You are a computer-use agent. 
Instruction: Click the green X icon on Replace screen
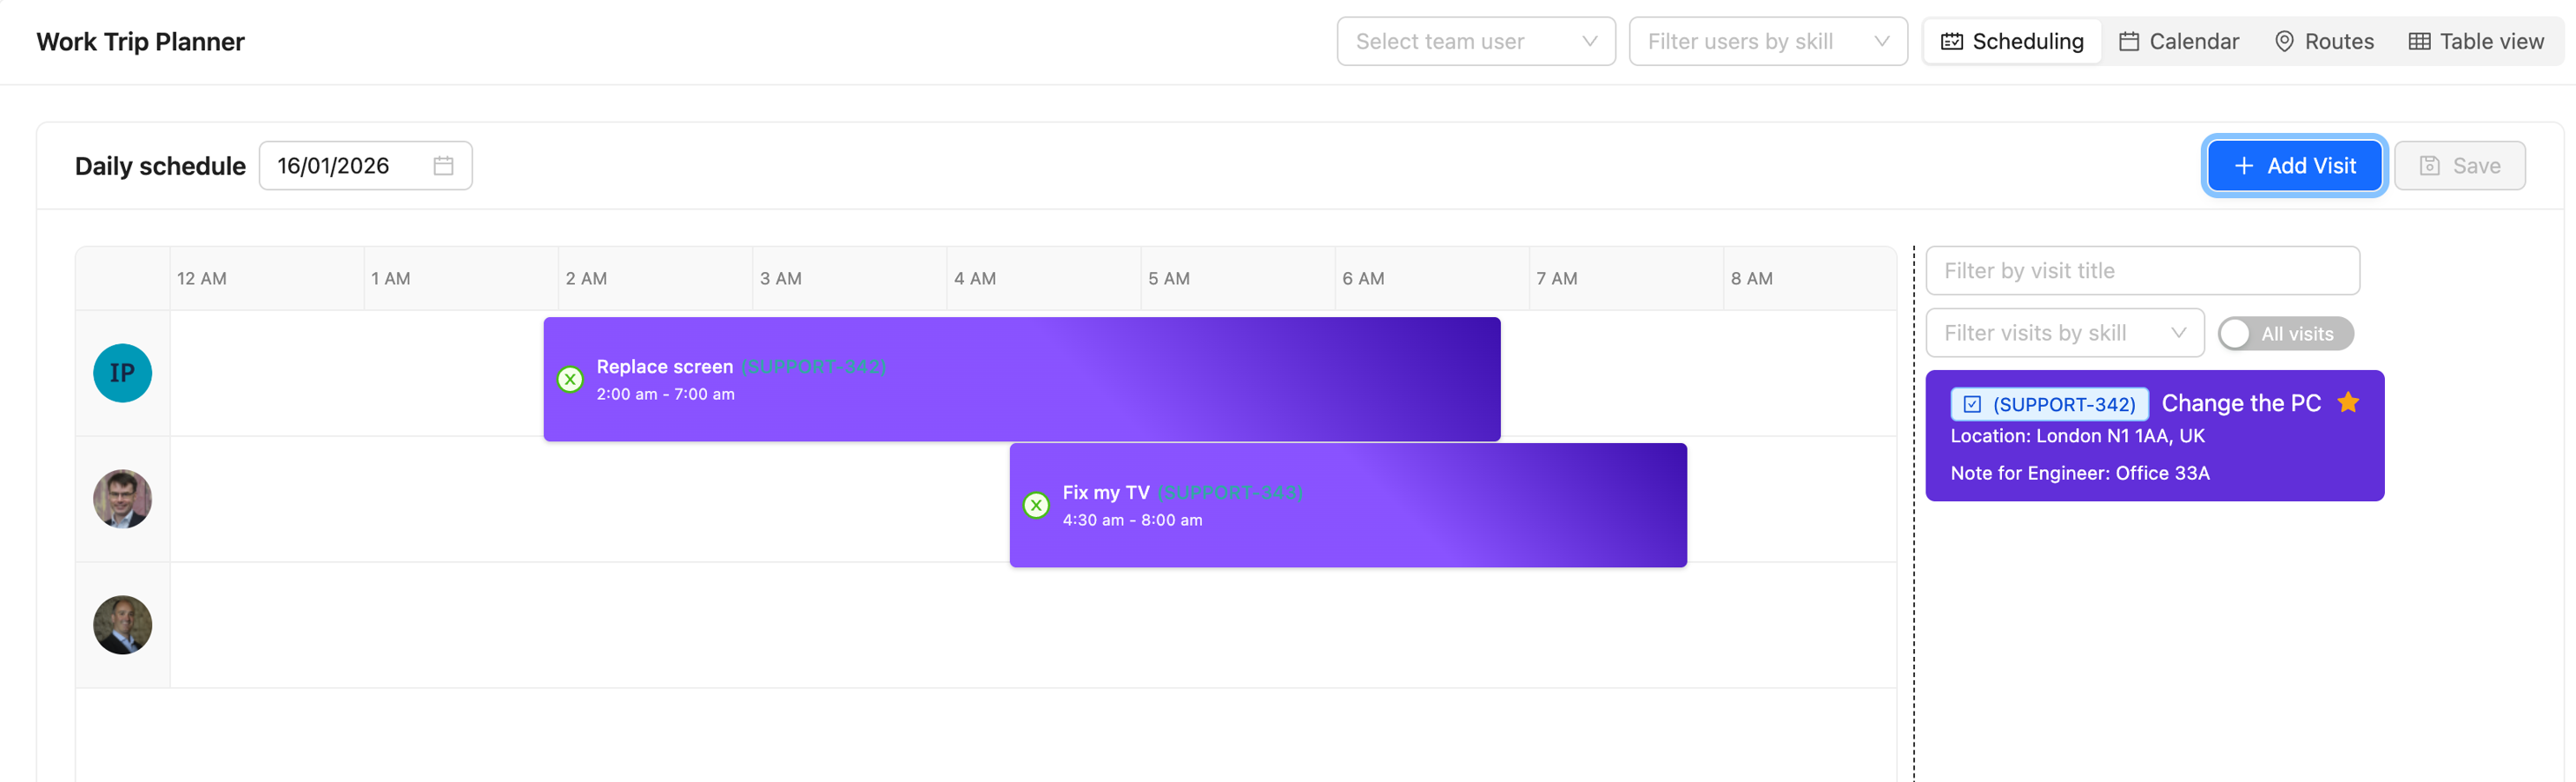[570, 380]
